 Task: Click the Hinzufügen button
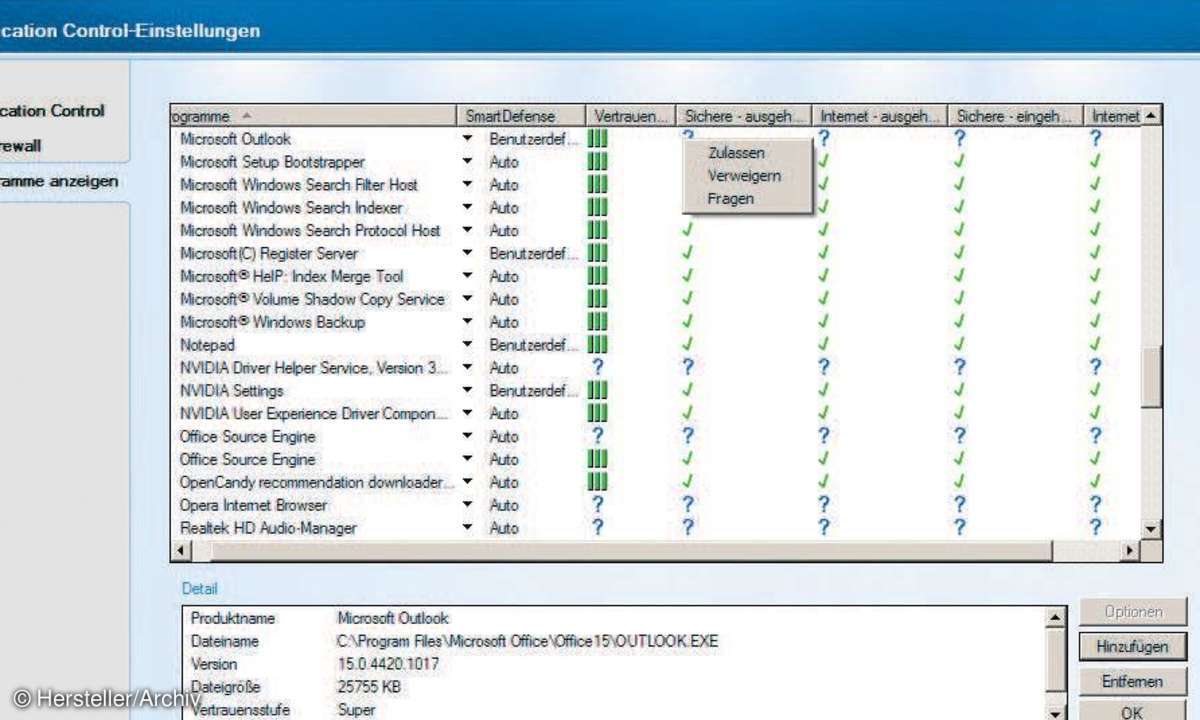pos(1132,647)
